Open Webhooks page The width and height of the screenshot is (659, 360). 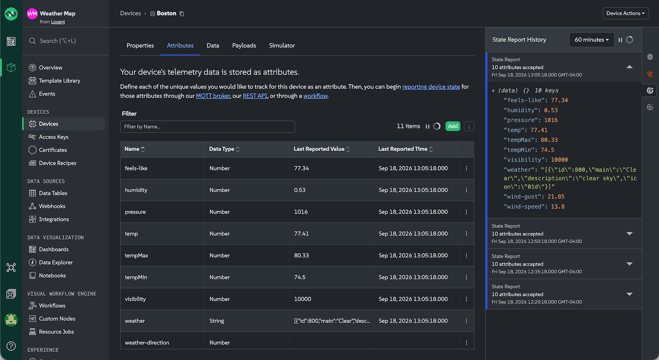(x=52, y=206)
